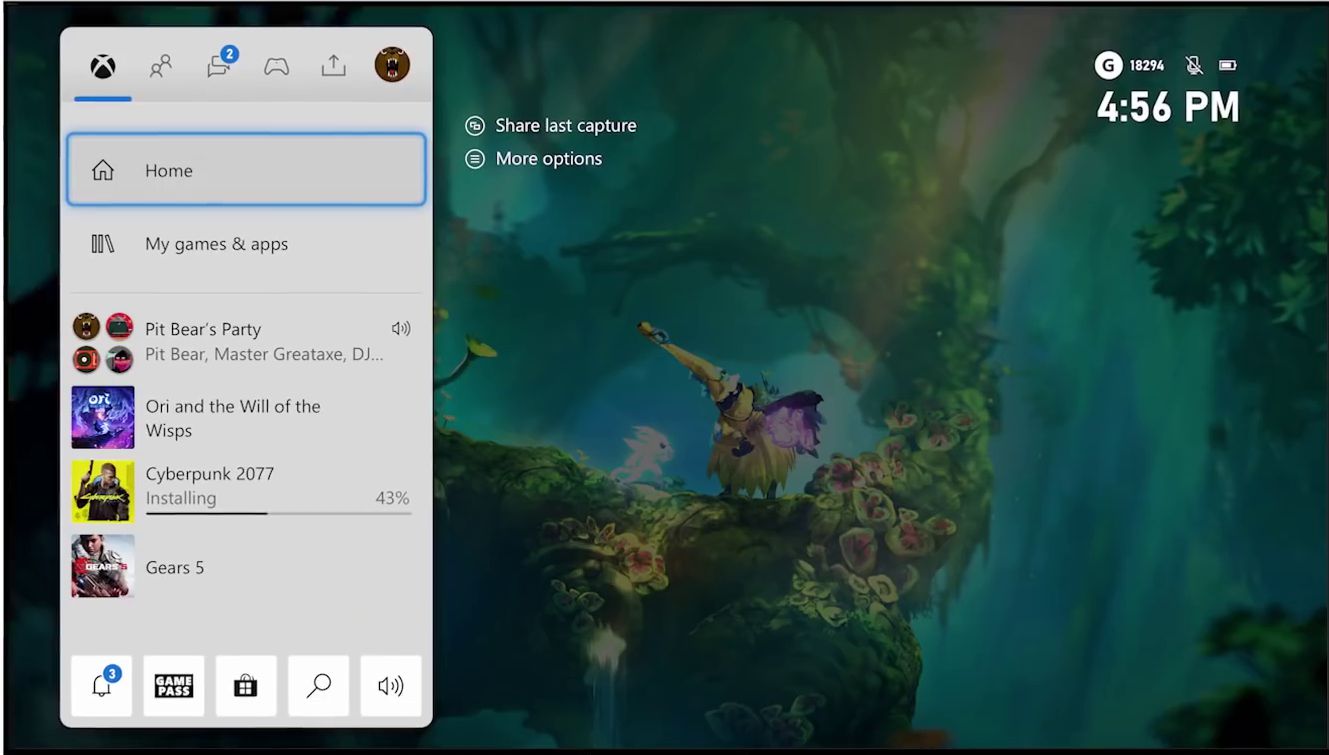Click the party speaker volume icon
Screen dimensions: 1329x755
click(x=401, y=328)
